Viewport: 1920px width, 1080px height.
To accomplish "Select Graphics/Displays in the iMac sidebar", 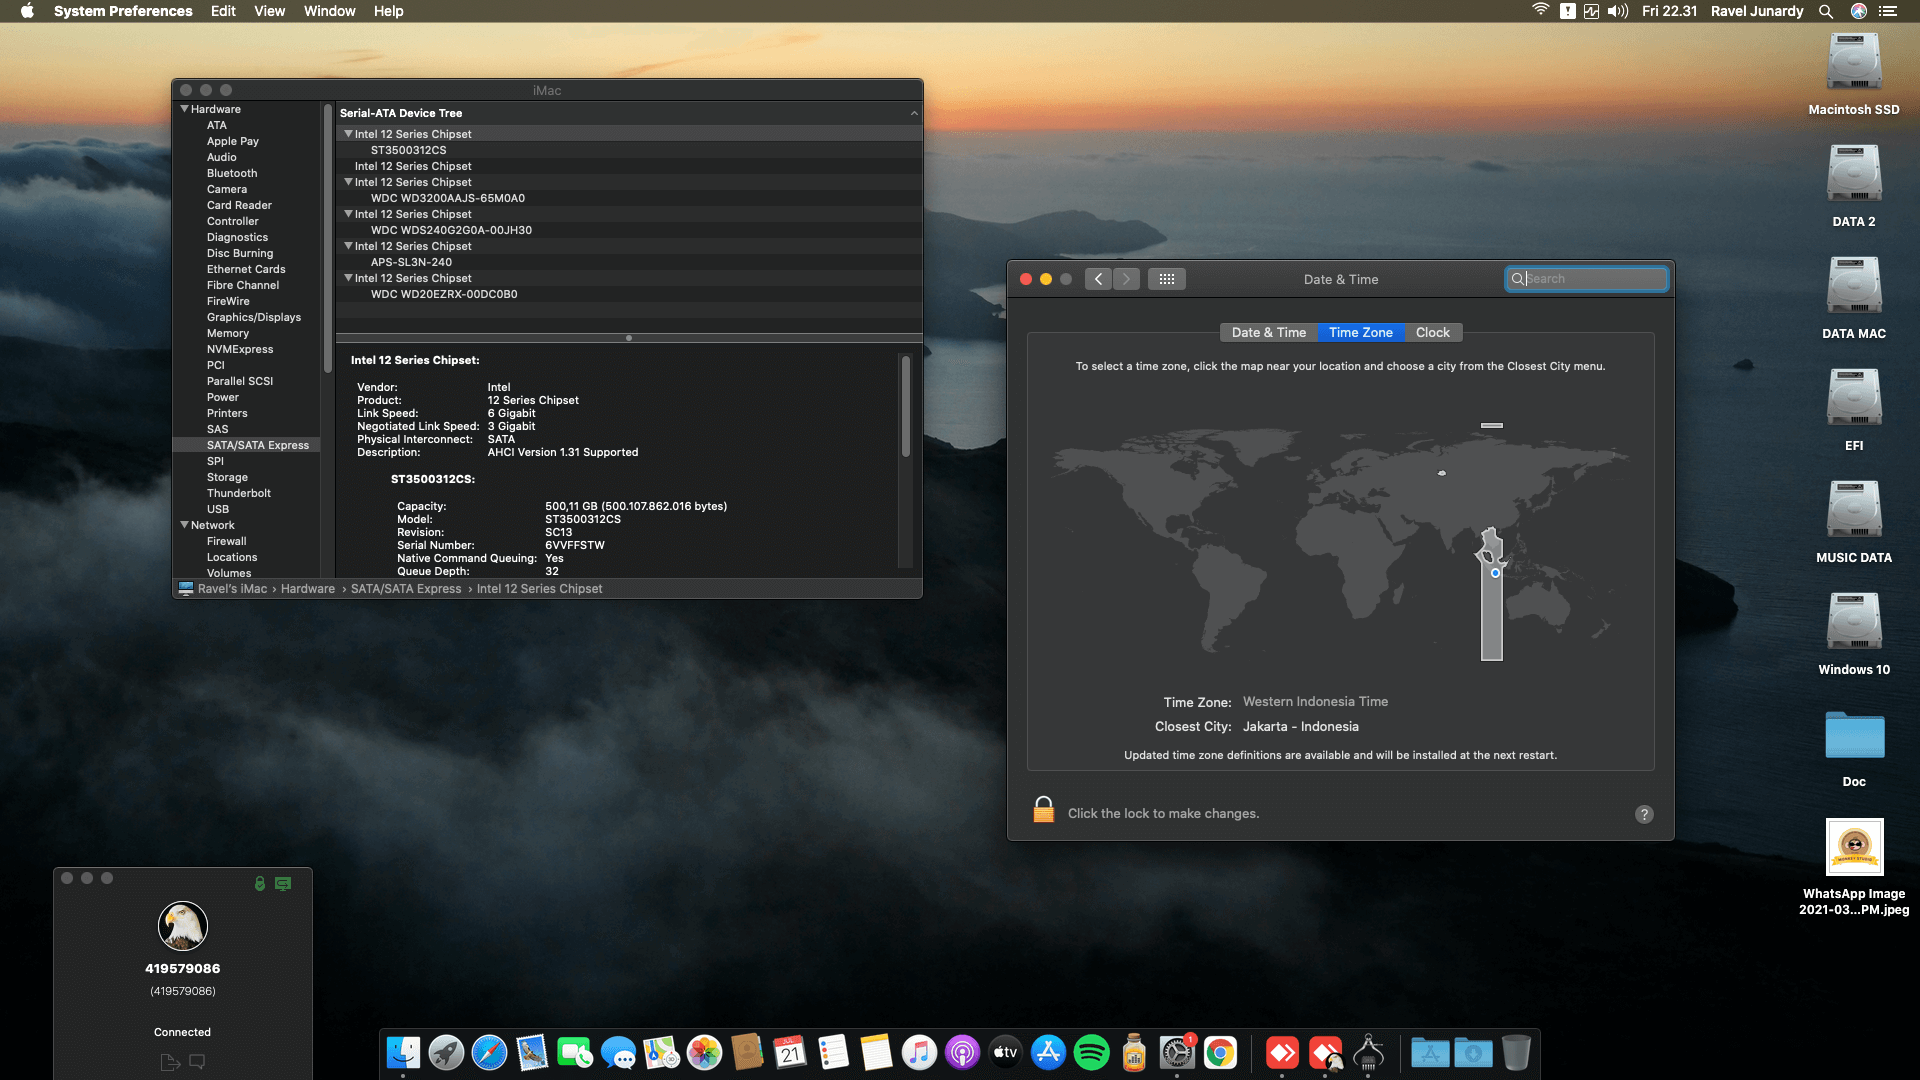I will [x=253, y=317].
